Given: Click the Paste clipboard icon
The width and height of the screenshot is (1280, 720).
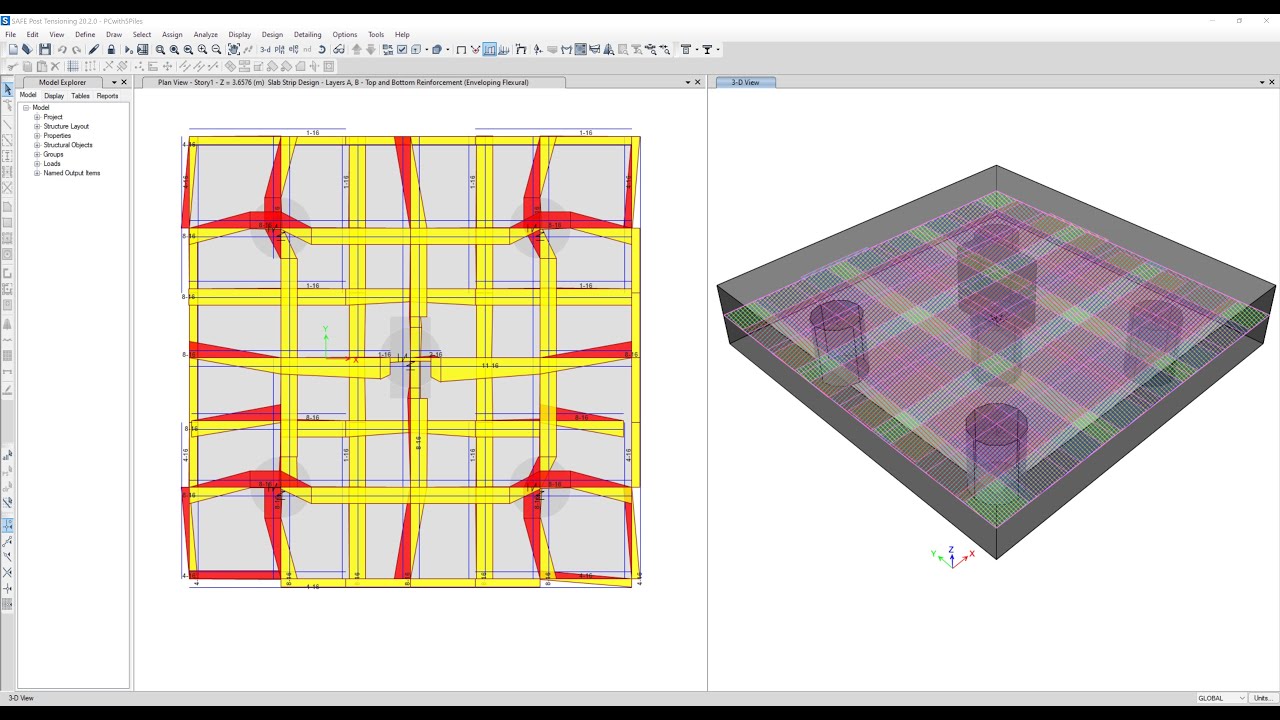Looking at the screenshot, I should (x=42, y=67).
